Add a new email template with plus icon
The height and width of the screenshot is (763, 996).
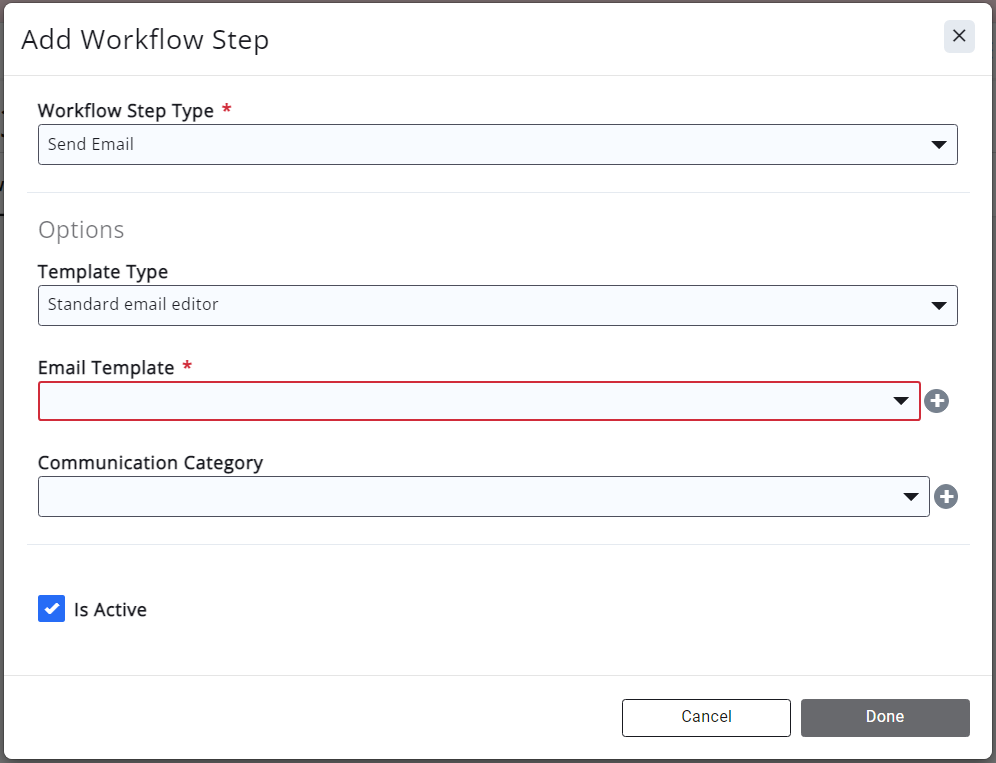pos(936,401)
